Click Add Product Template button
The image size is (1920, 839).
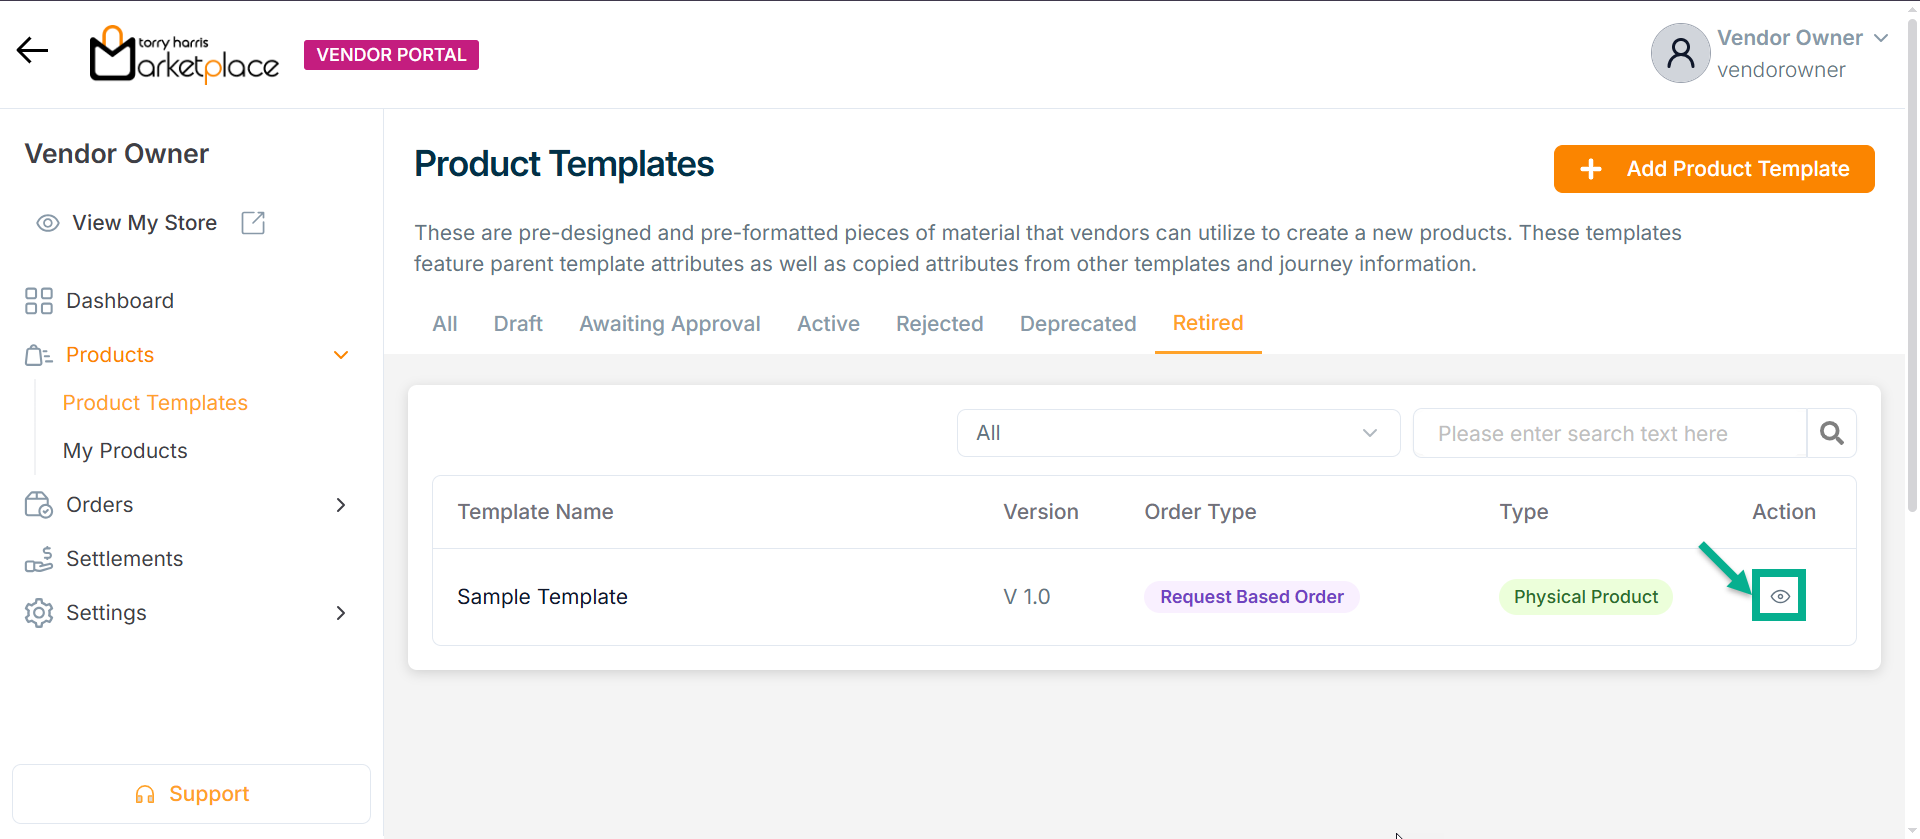pyautogui.click(x=1713, y=169)
